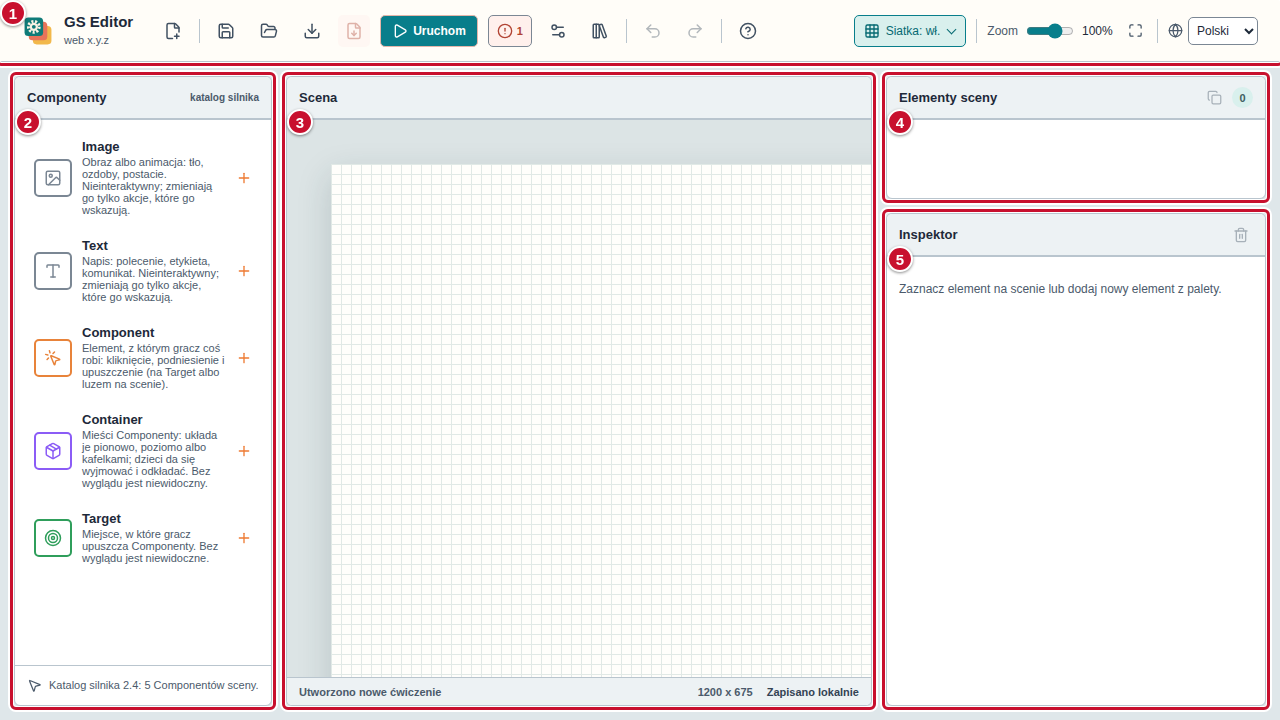
Task: Open the Polski language selector
Action: (x=1222, y=31)
